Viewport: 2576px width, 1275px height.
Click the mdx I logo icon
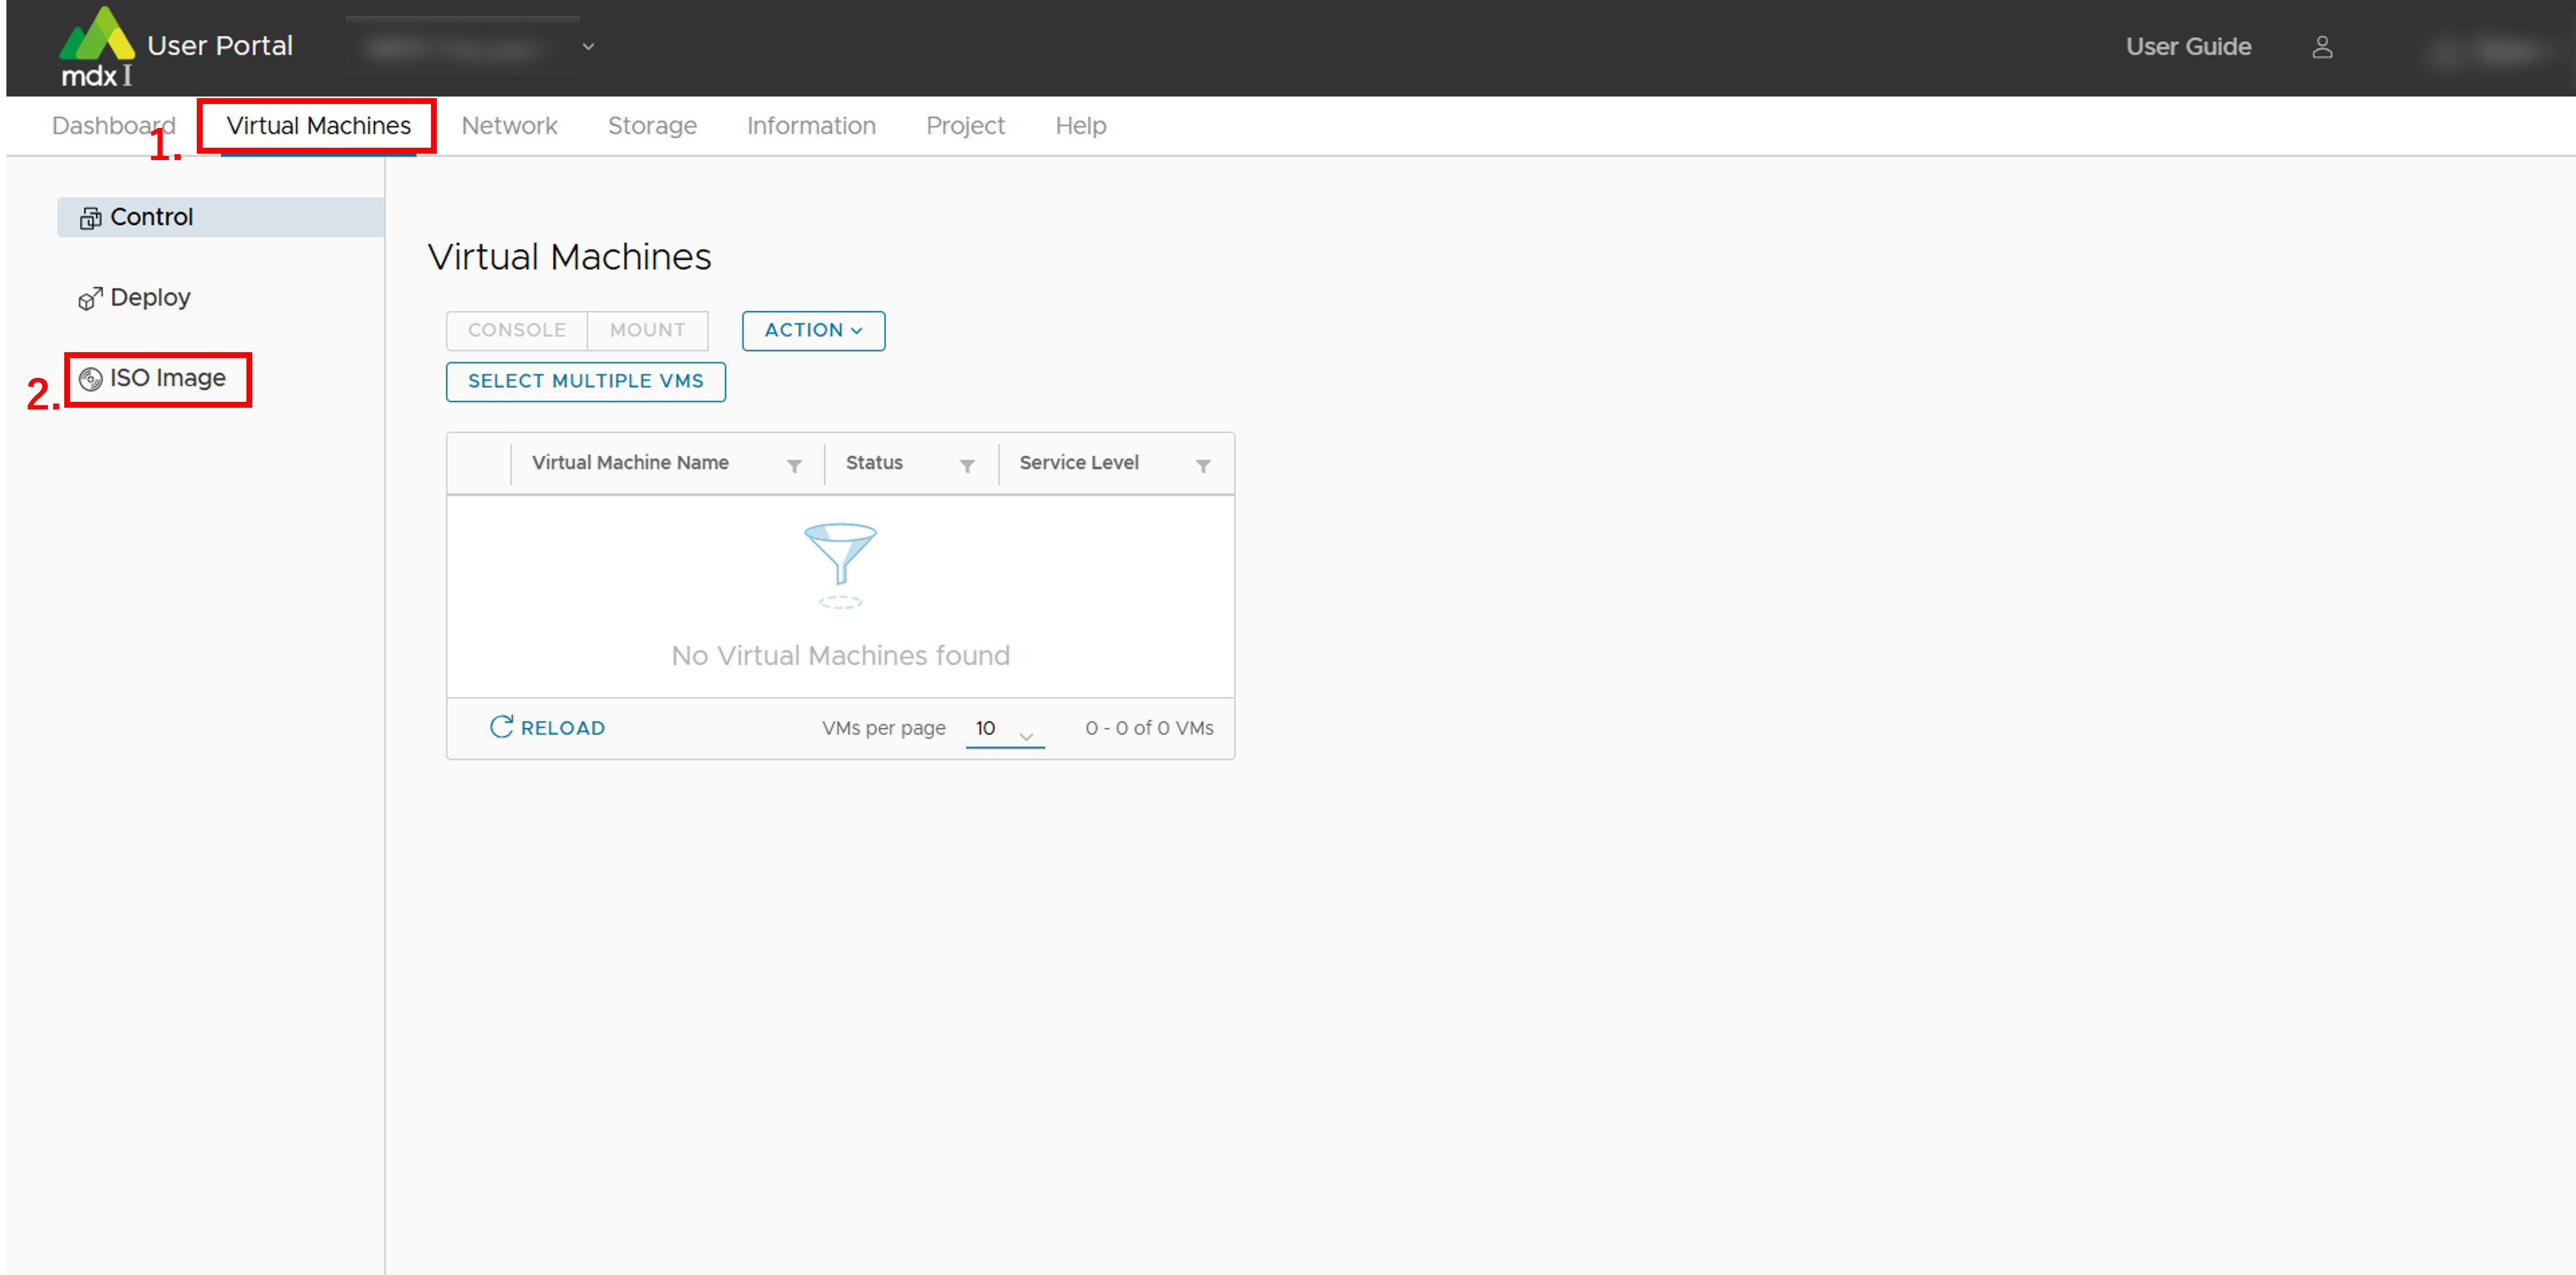point(96,46)
